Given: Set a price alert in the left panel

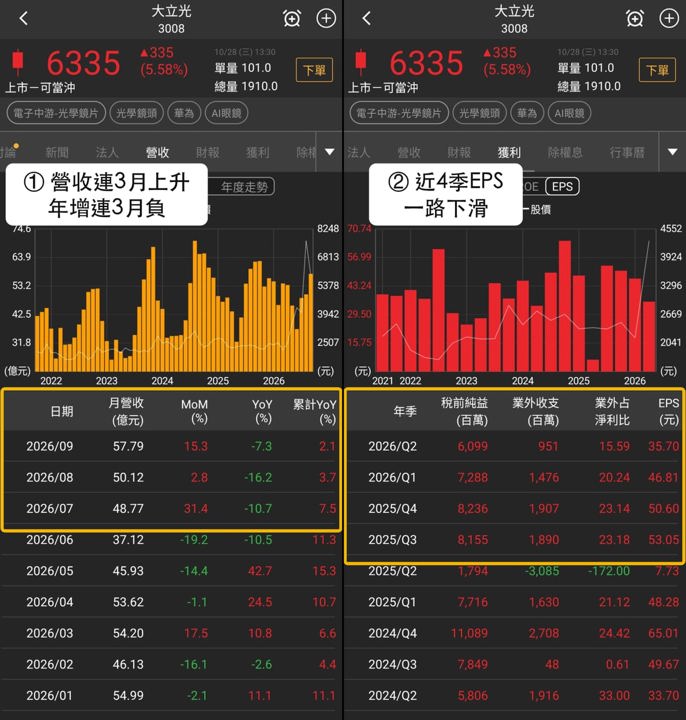Looking at the screenshot, I should [292, 19].
